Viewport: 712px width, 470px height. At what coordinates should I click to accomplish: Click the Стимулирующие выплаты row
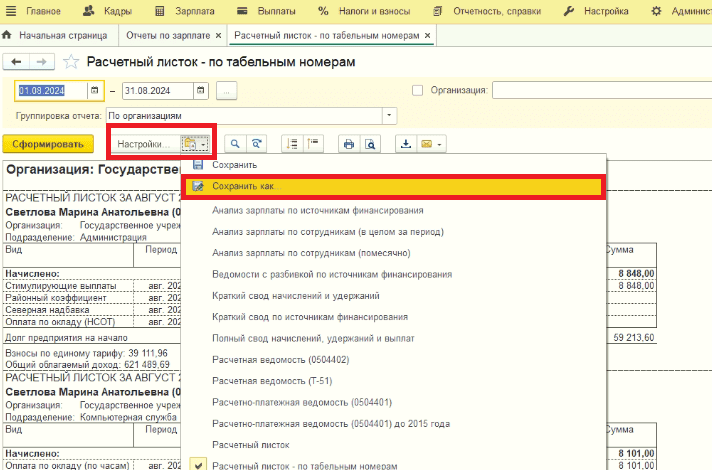tap(61, 286)
